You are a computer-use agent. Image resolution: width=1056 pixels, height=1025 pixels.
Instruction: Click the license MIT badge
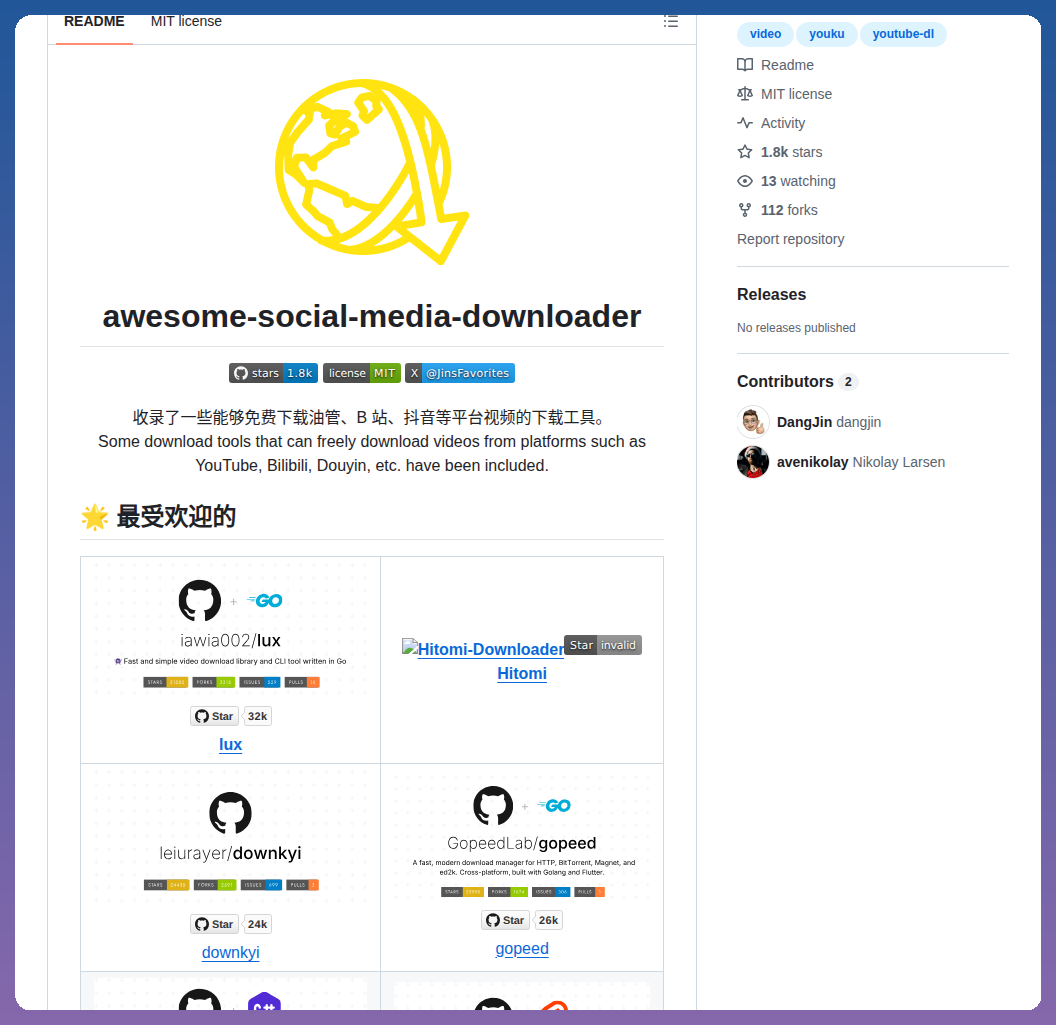click(362, 373)
